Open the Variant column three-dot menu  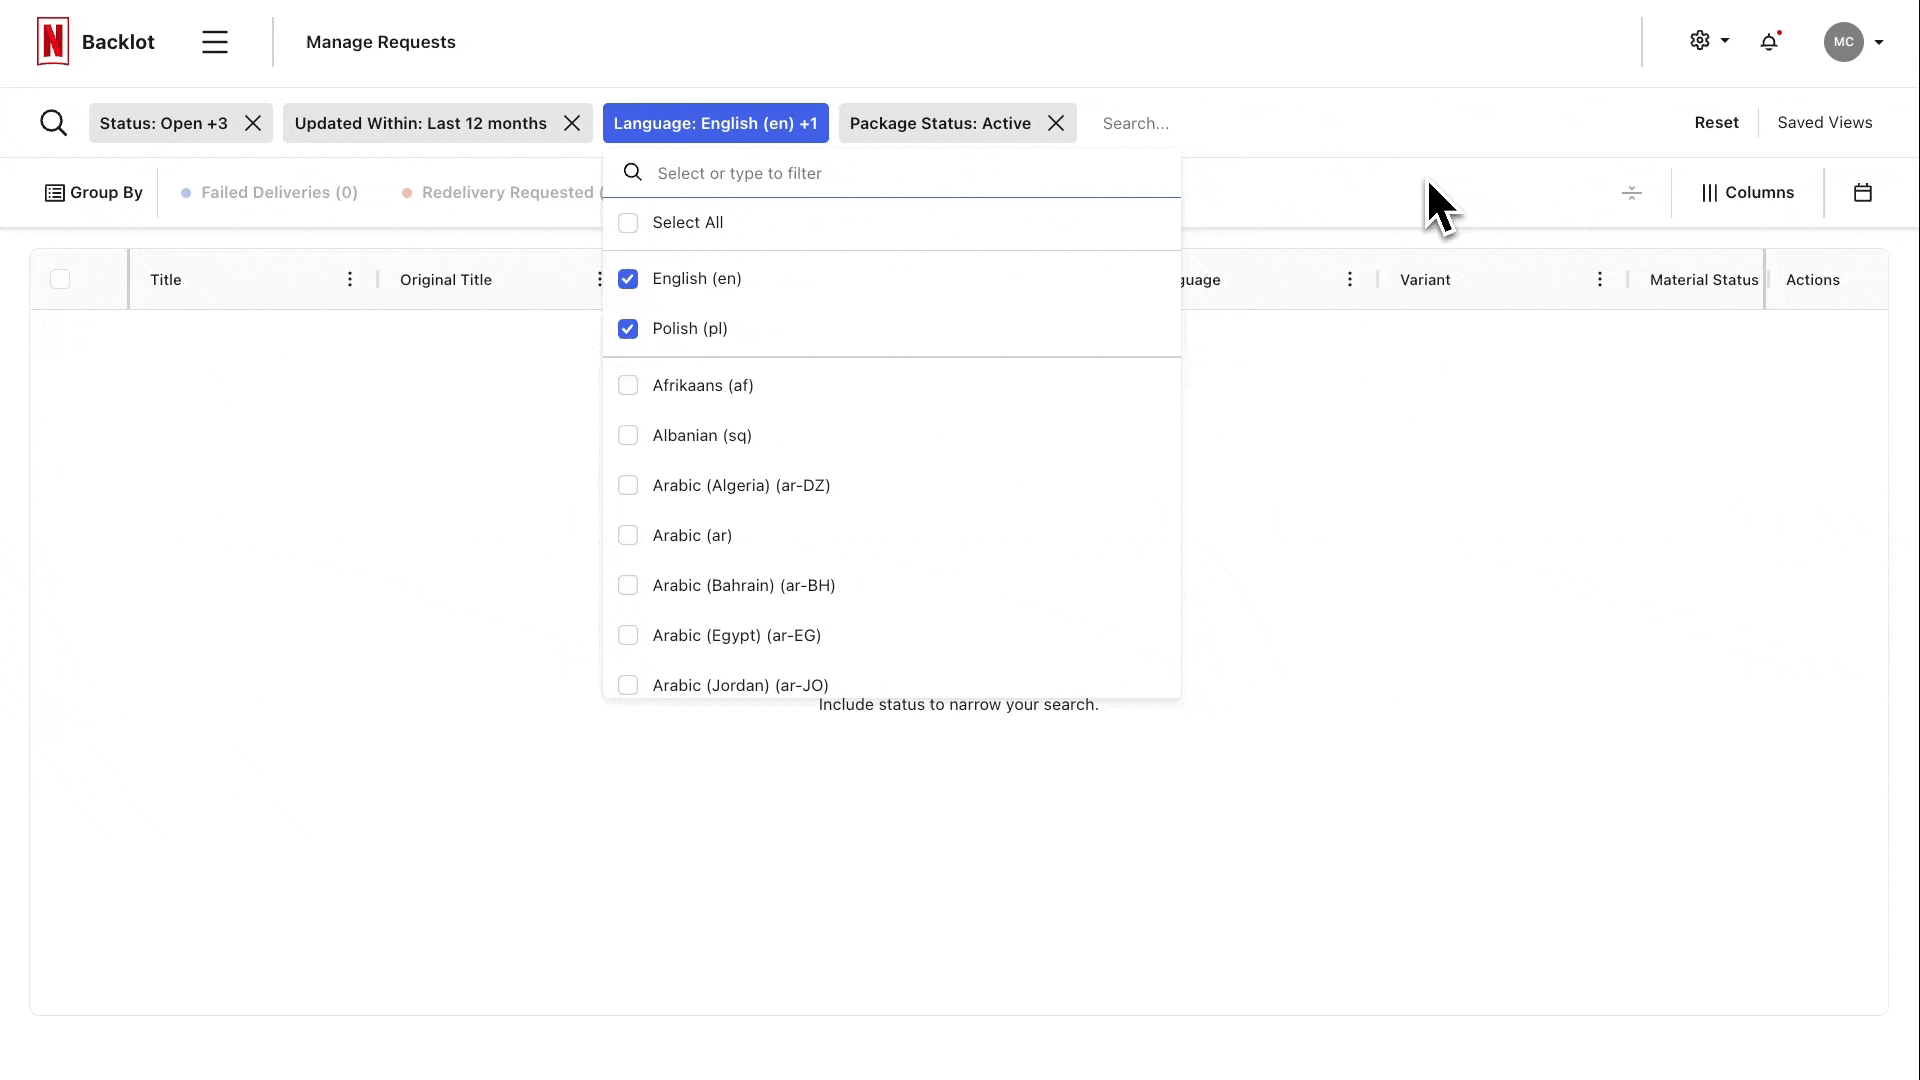[x=1599, y=280]
